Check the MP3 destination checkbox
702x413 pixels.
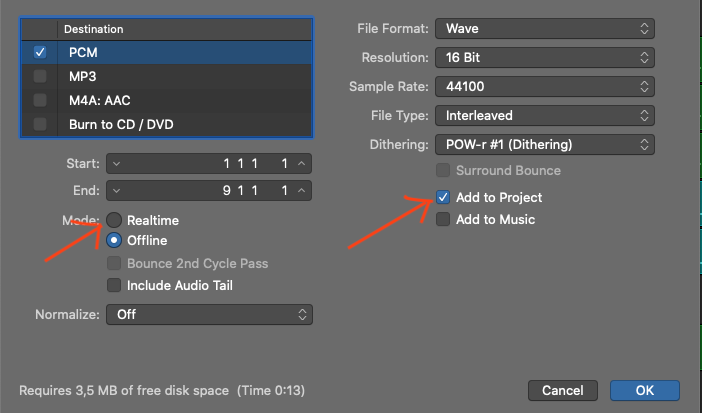pyautogui.click(x=40, y=76)
